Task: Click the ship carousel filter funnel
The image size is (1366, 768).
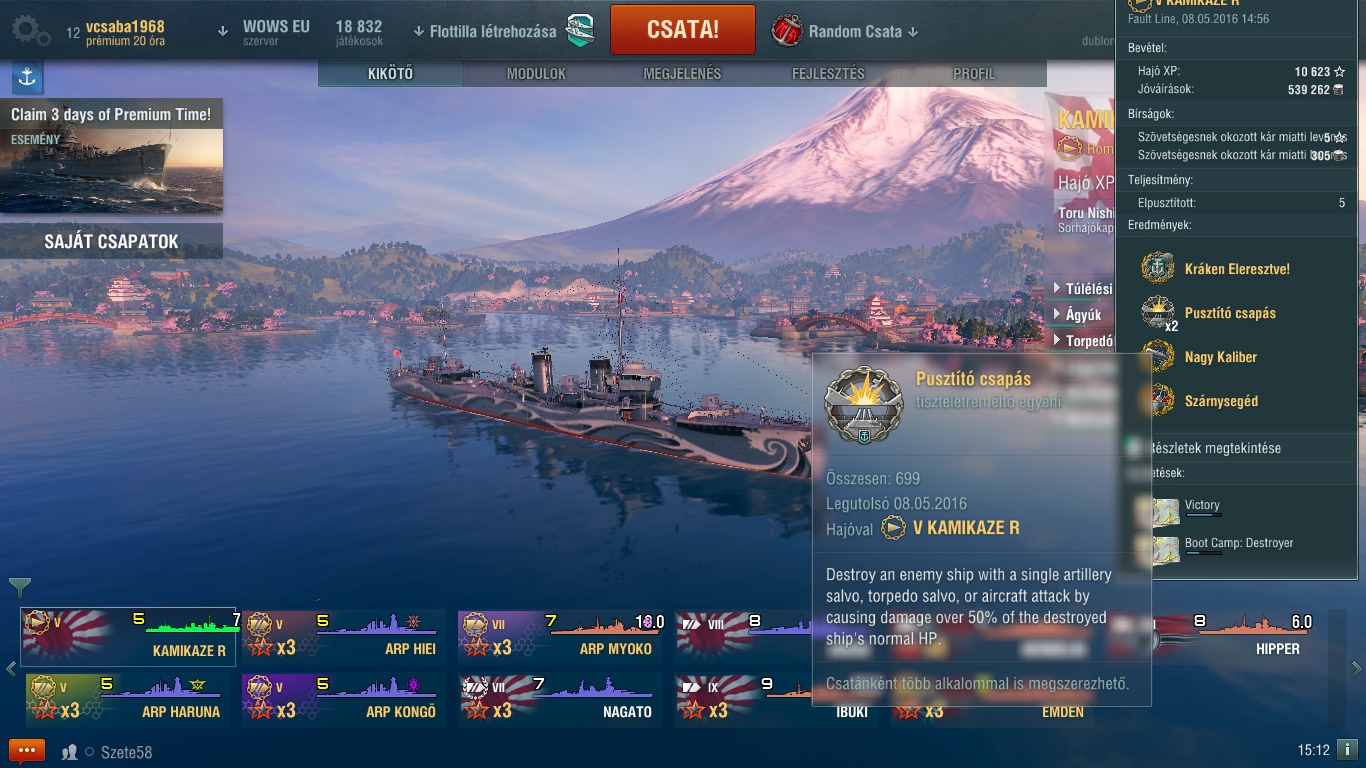Action: (x=20, y=587)
